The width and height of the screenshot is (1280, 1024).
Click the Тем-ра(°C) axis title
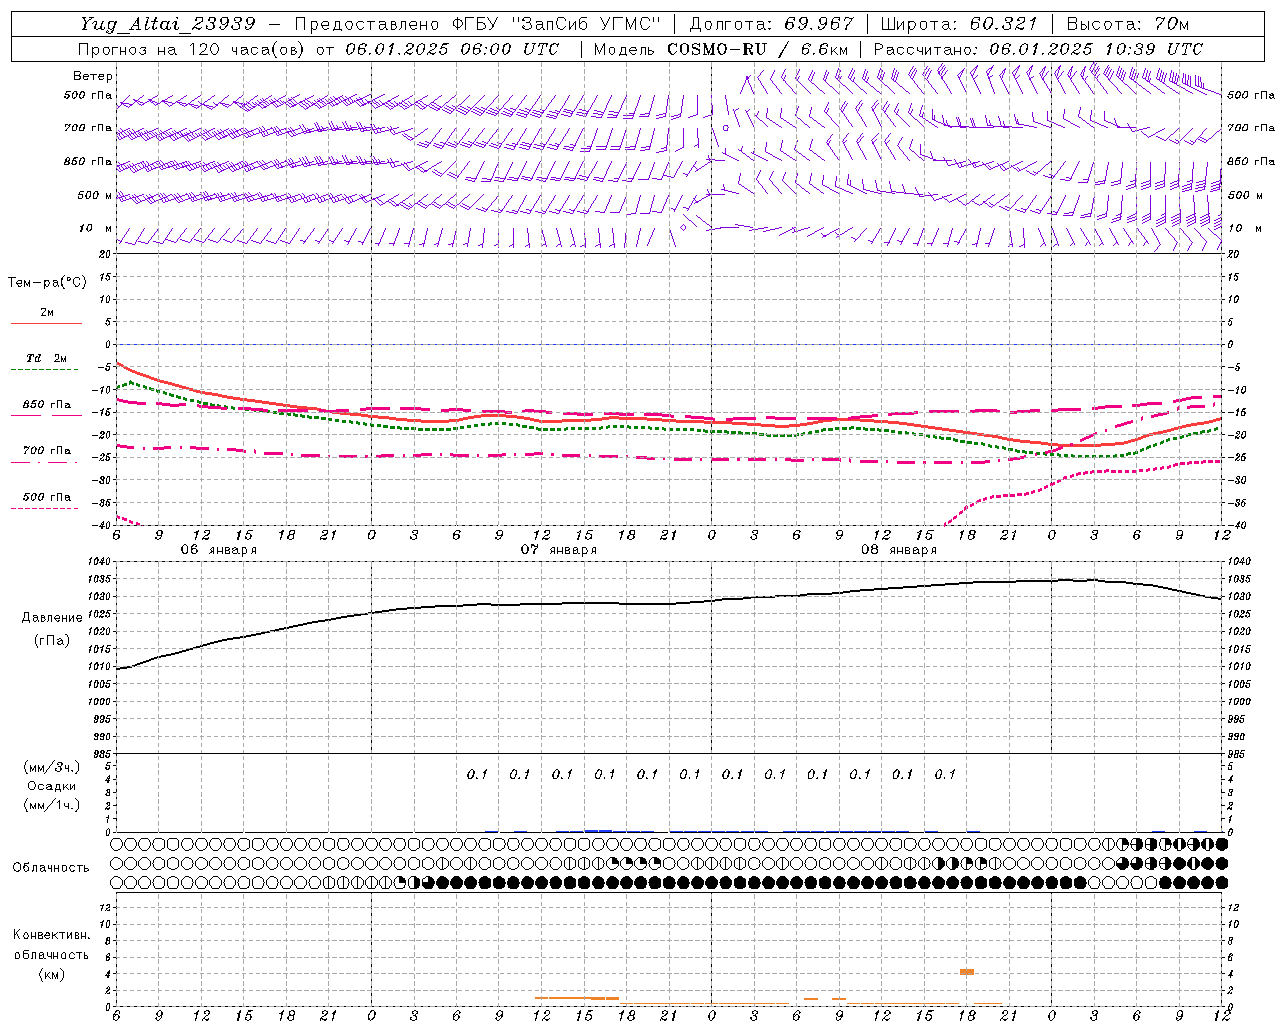[x=47, y=283]
